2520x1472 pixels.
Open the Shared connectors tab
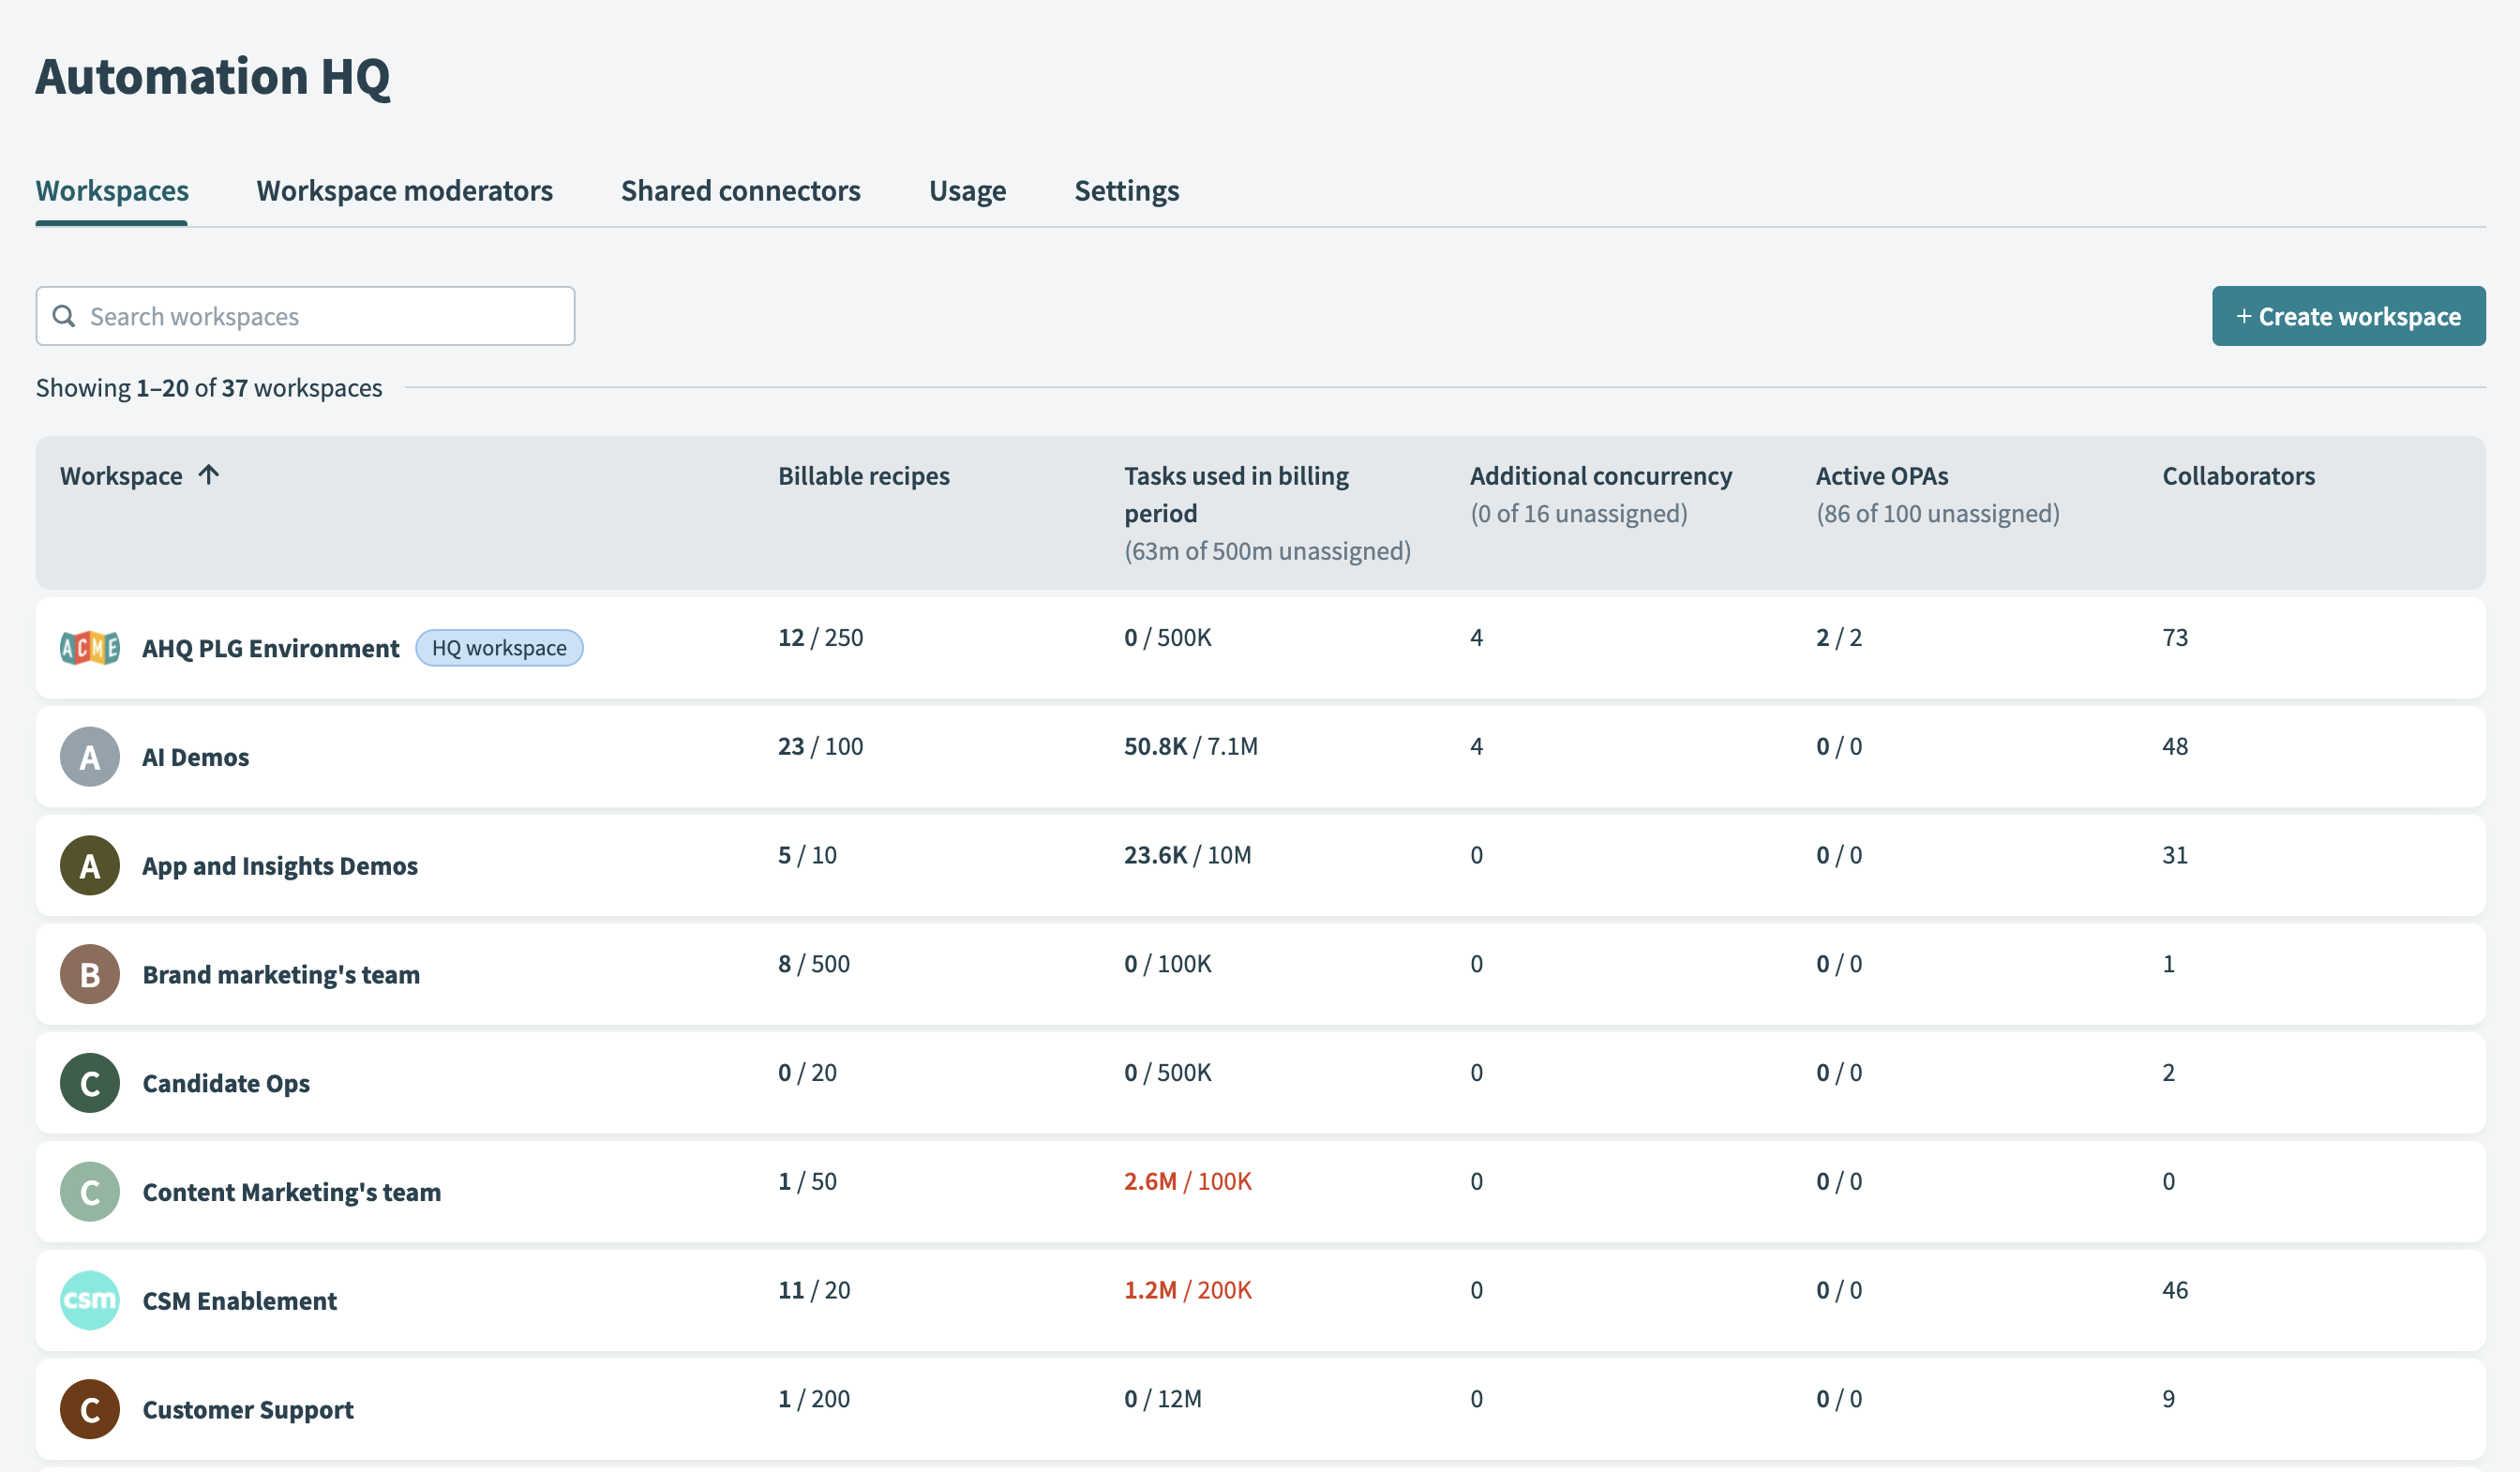click(740, 191)
